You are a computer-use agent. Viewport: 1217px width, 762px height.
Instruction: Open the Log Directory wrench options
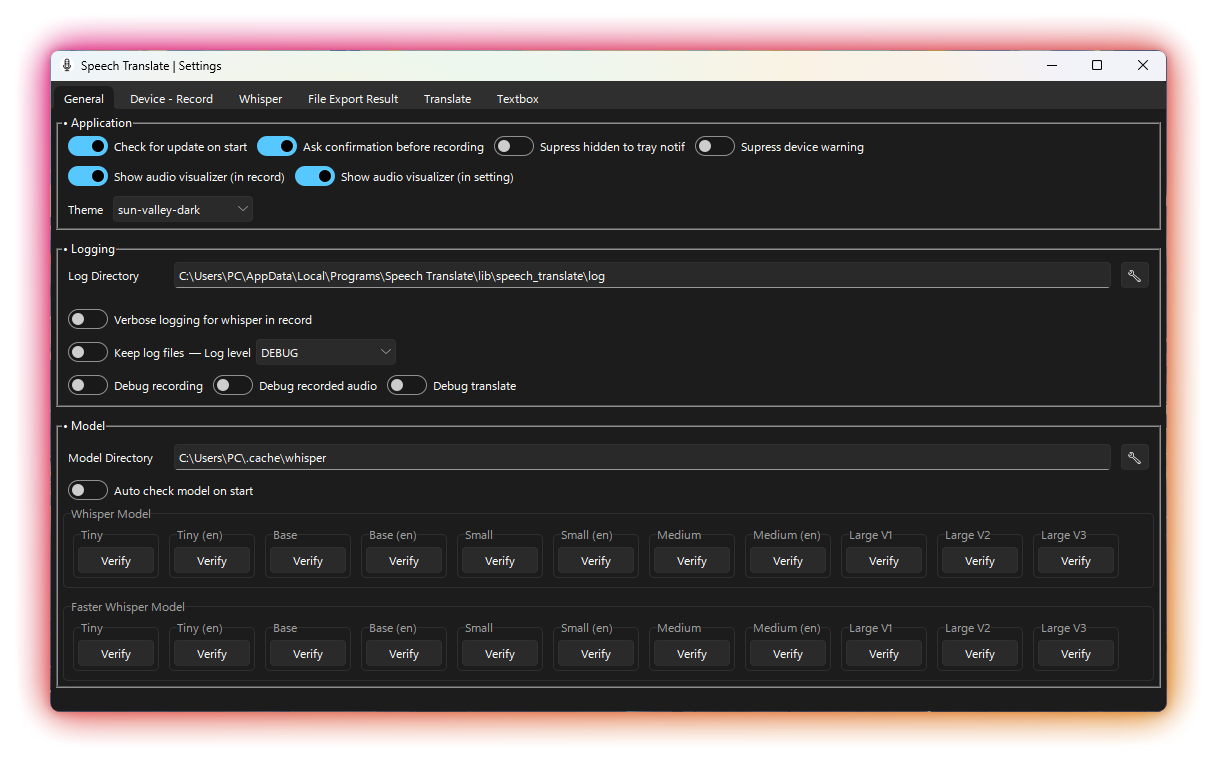1134,275
